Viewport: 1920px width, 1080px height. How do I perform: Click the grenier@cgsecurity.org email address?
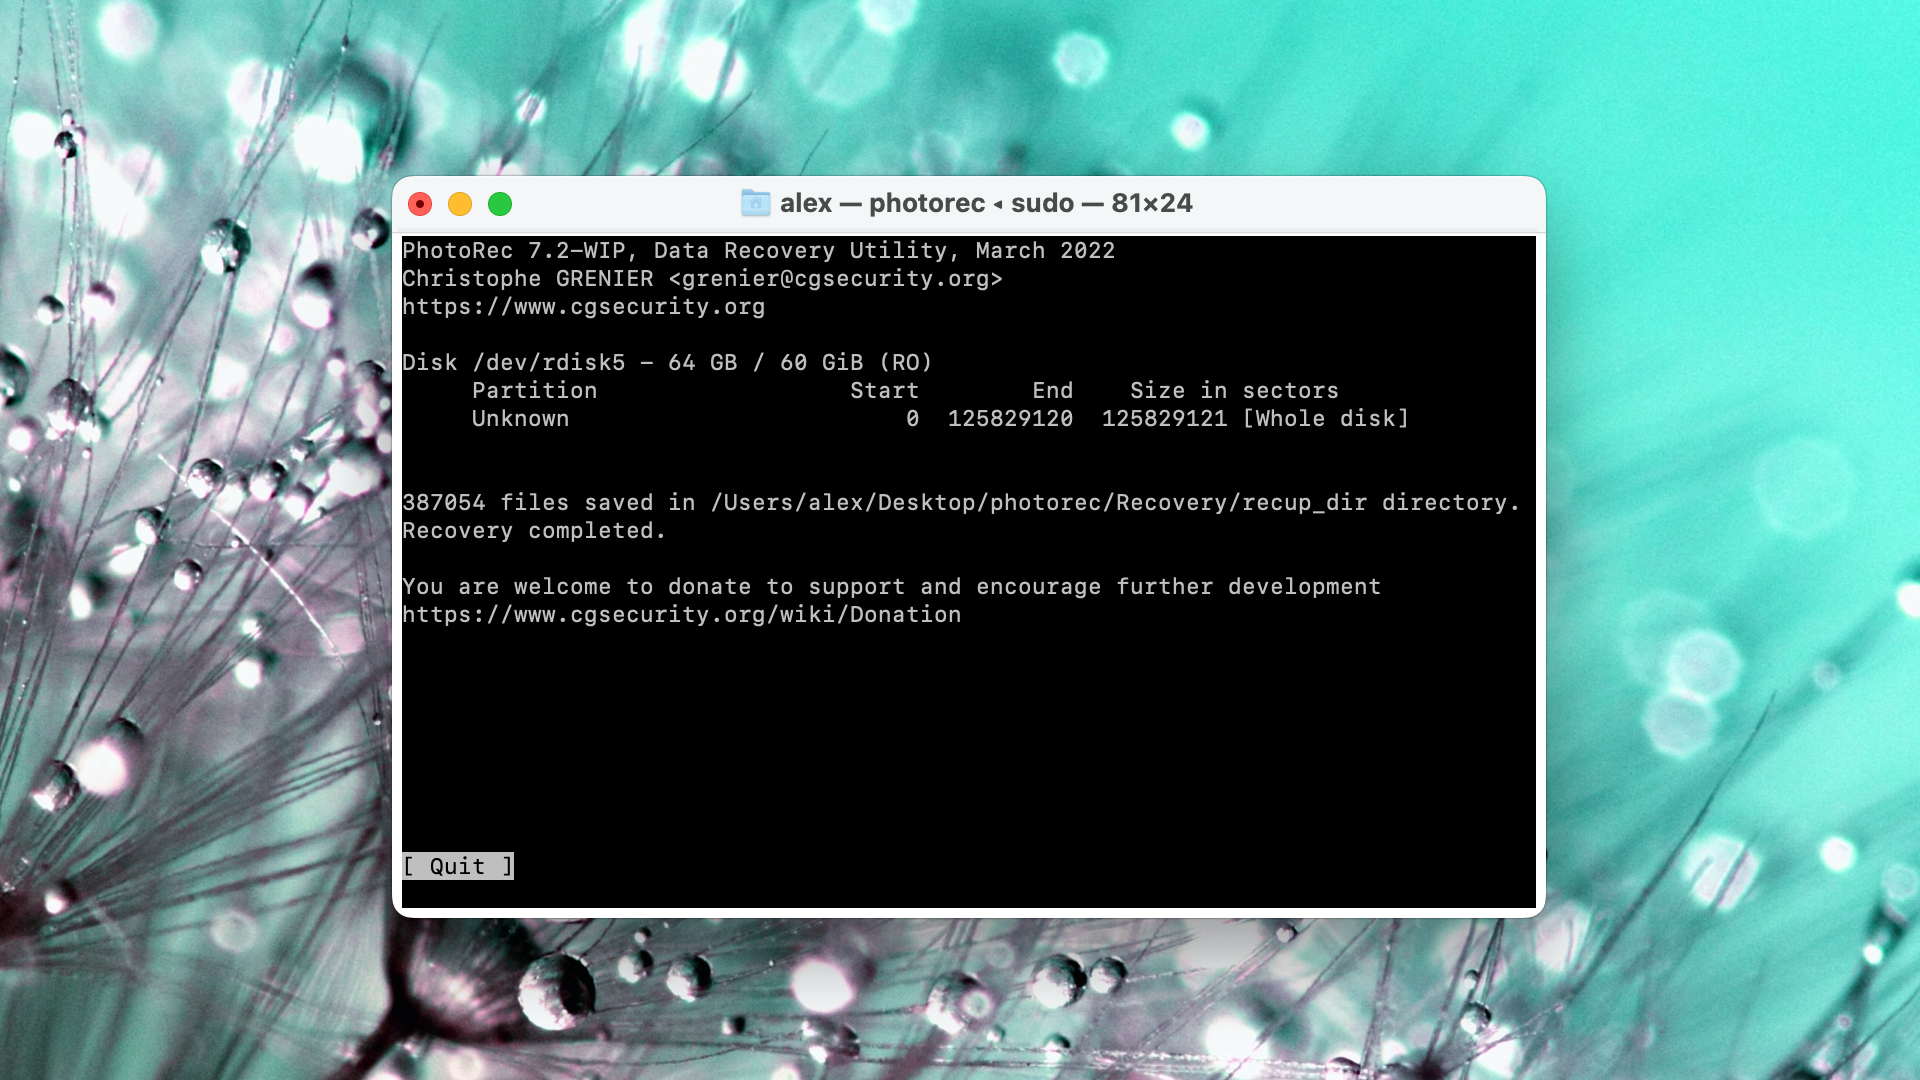[835, 279]
